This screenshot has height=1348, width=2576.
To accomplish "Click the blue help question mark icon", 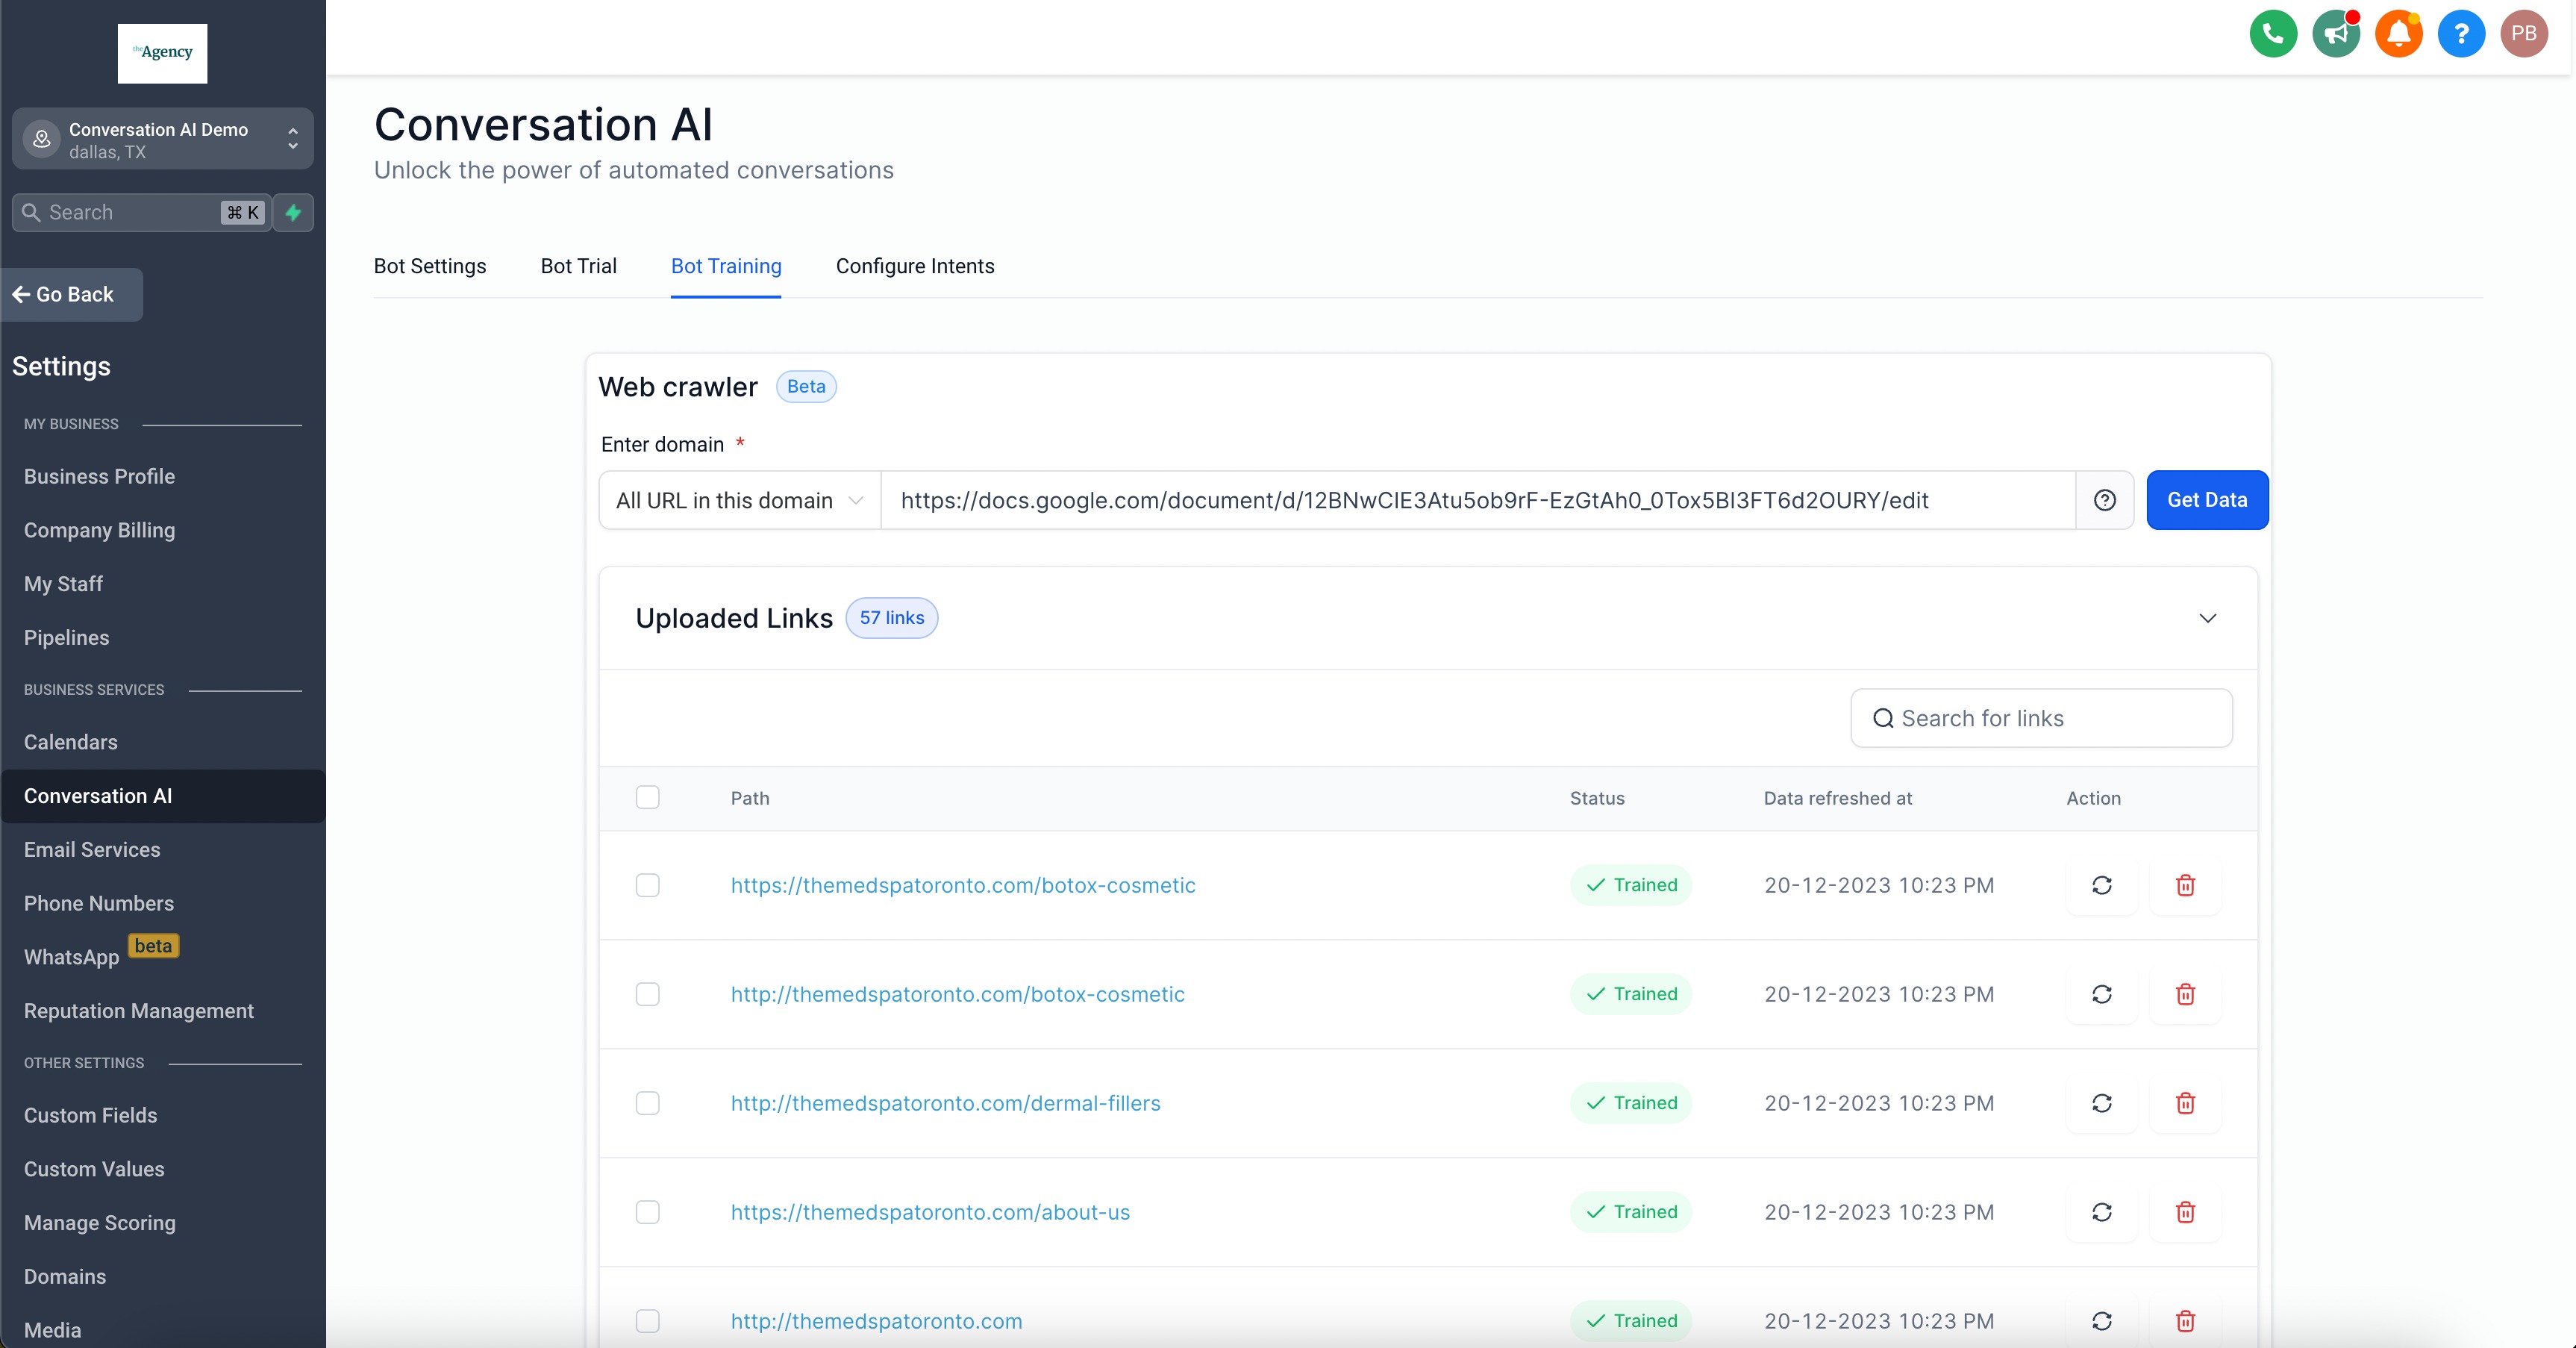I will click(2460, 34).
